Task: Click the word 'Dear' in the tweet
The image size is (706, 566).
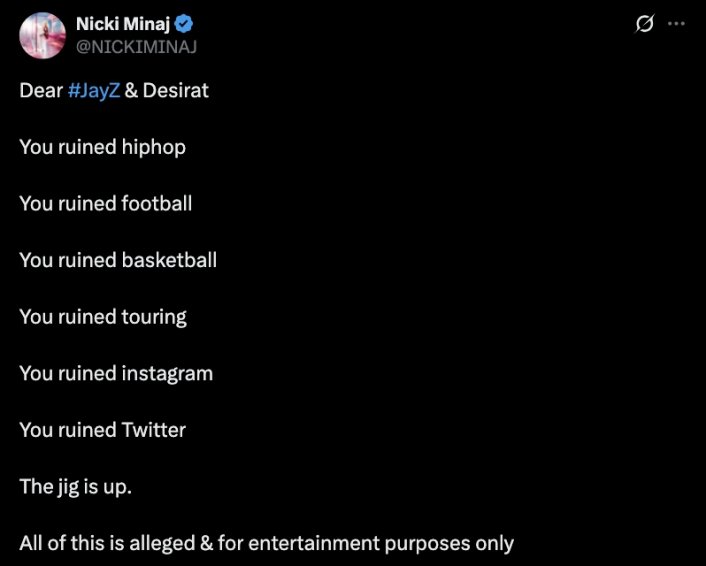Action: tap(41, 91)
